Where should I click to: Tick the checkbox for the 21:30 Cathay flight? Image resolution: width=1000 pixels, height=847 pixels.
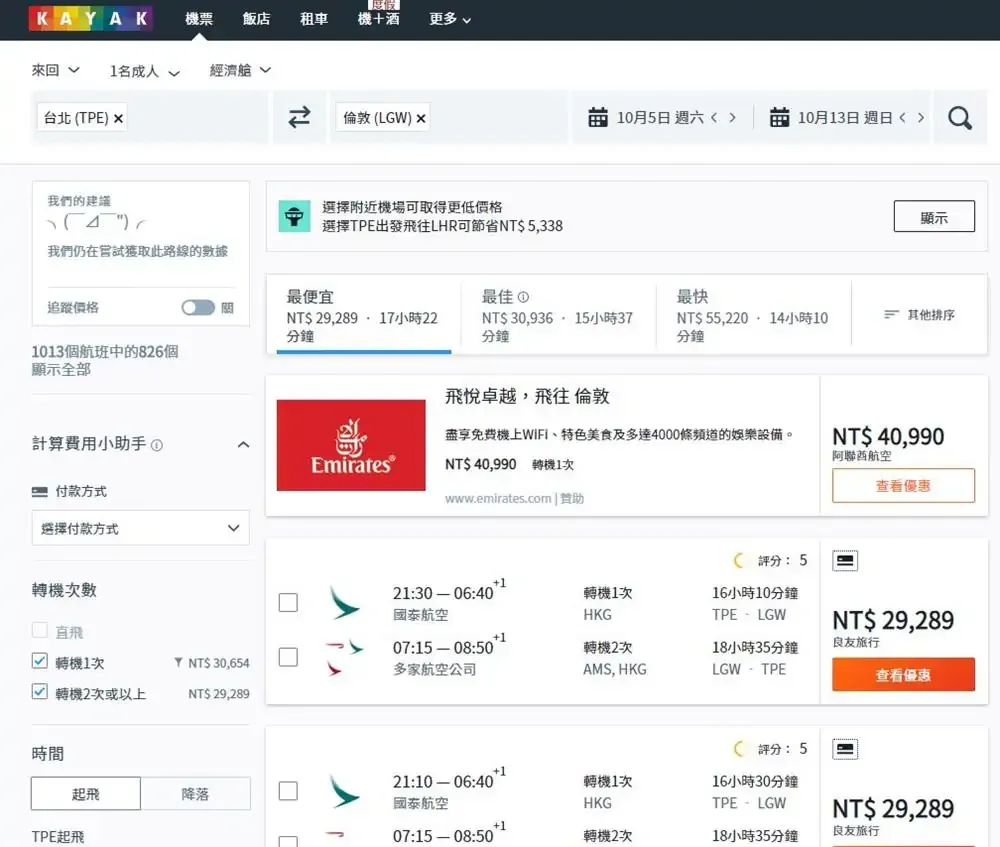click(288, 602)
